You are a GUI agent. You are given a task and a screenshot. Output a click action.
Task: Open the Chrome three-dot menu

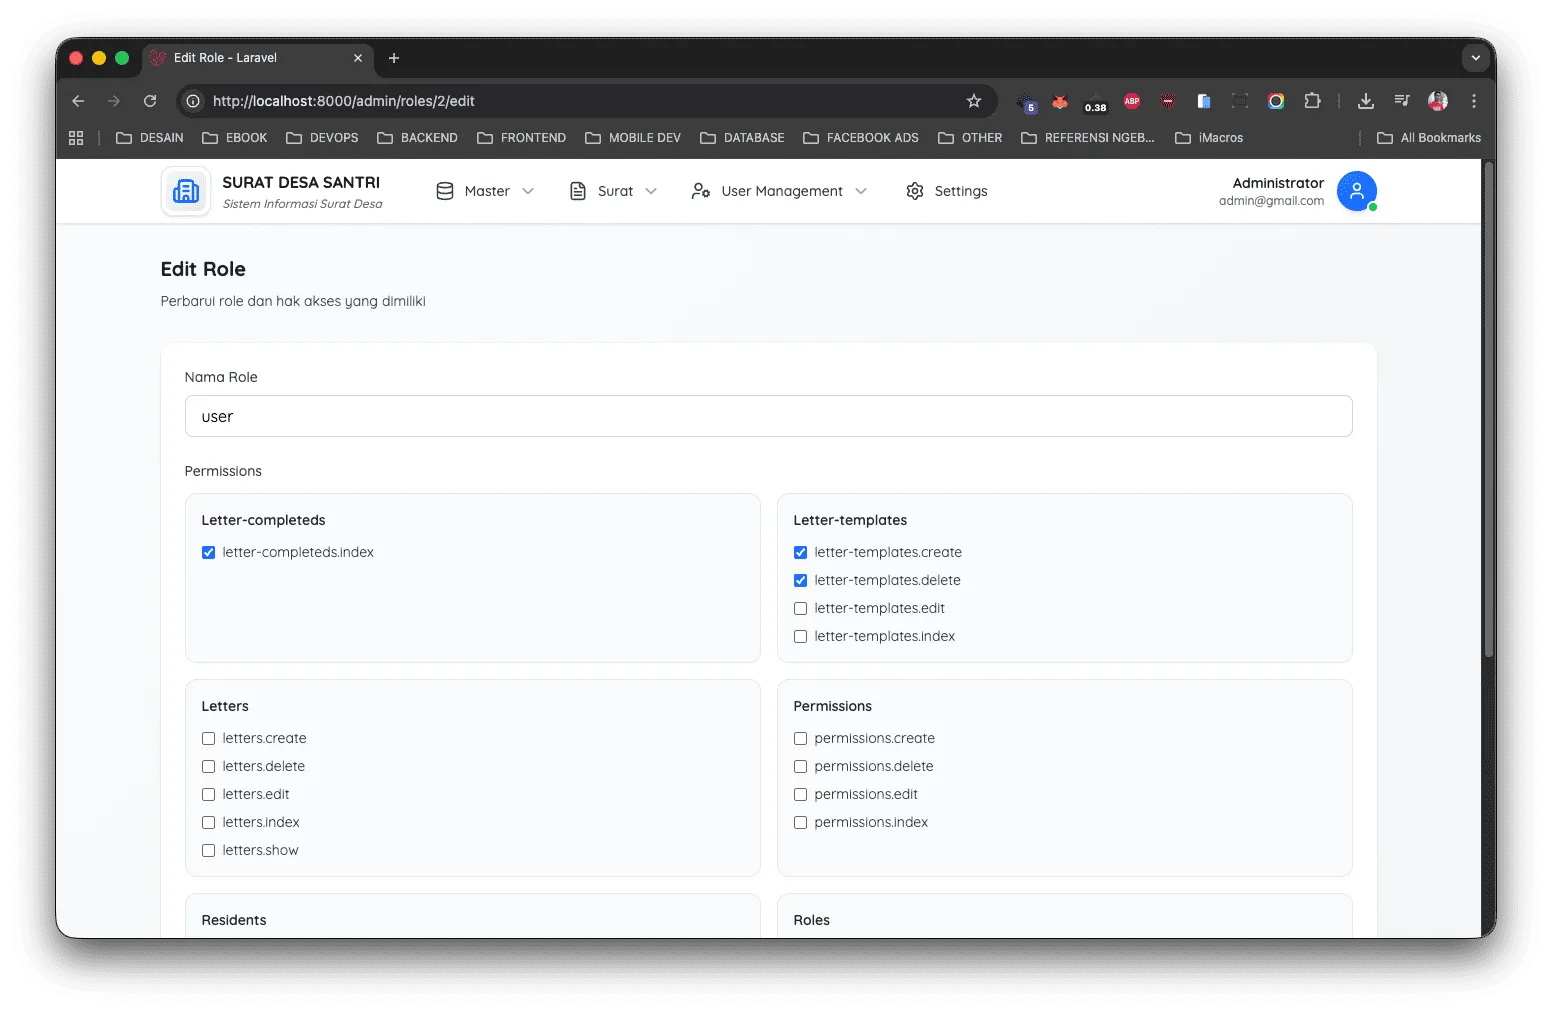[x=1474, y=101]
